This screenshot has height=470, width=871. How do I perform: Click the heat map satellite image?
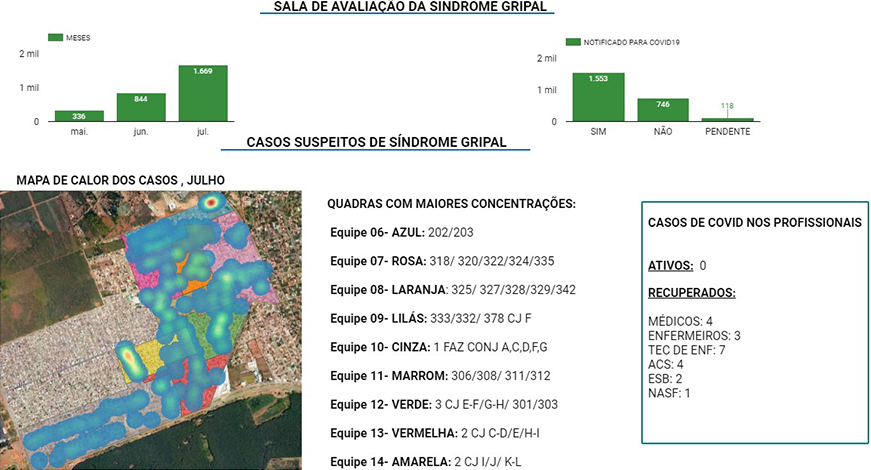point(151,330)
